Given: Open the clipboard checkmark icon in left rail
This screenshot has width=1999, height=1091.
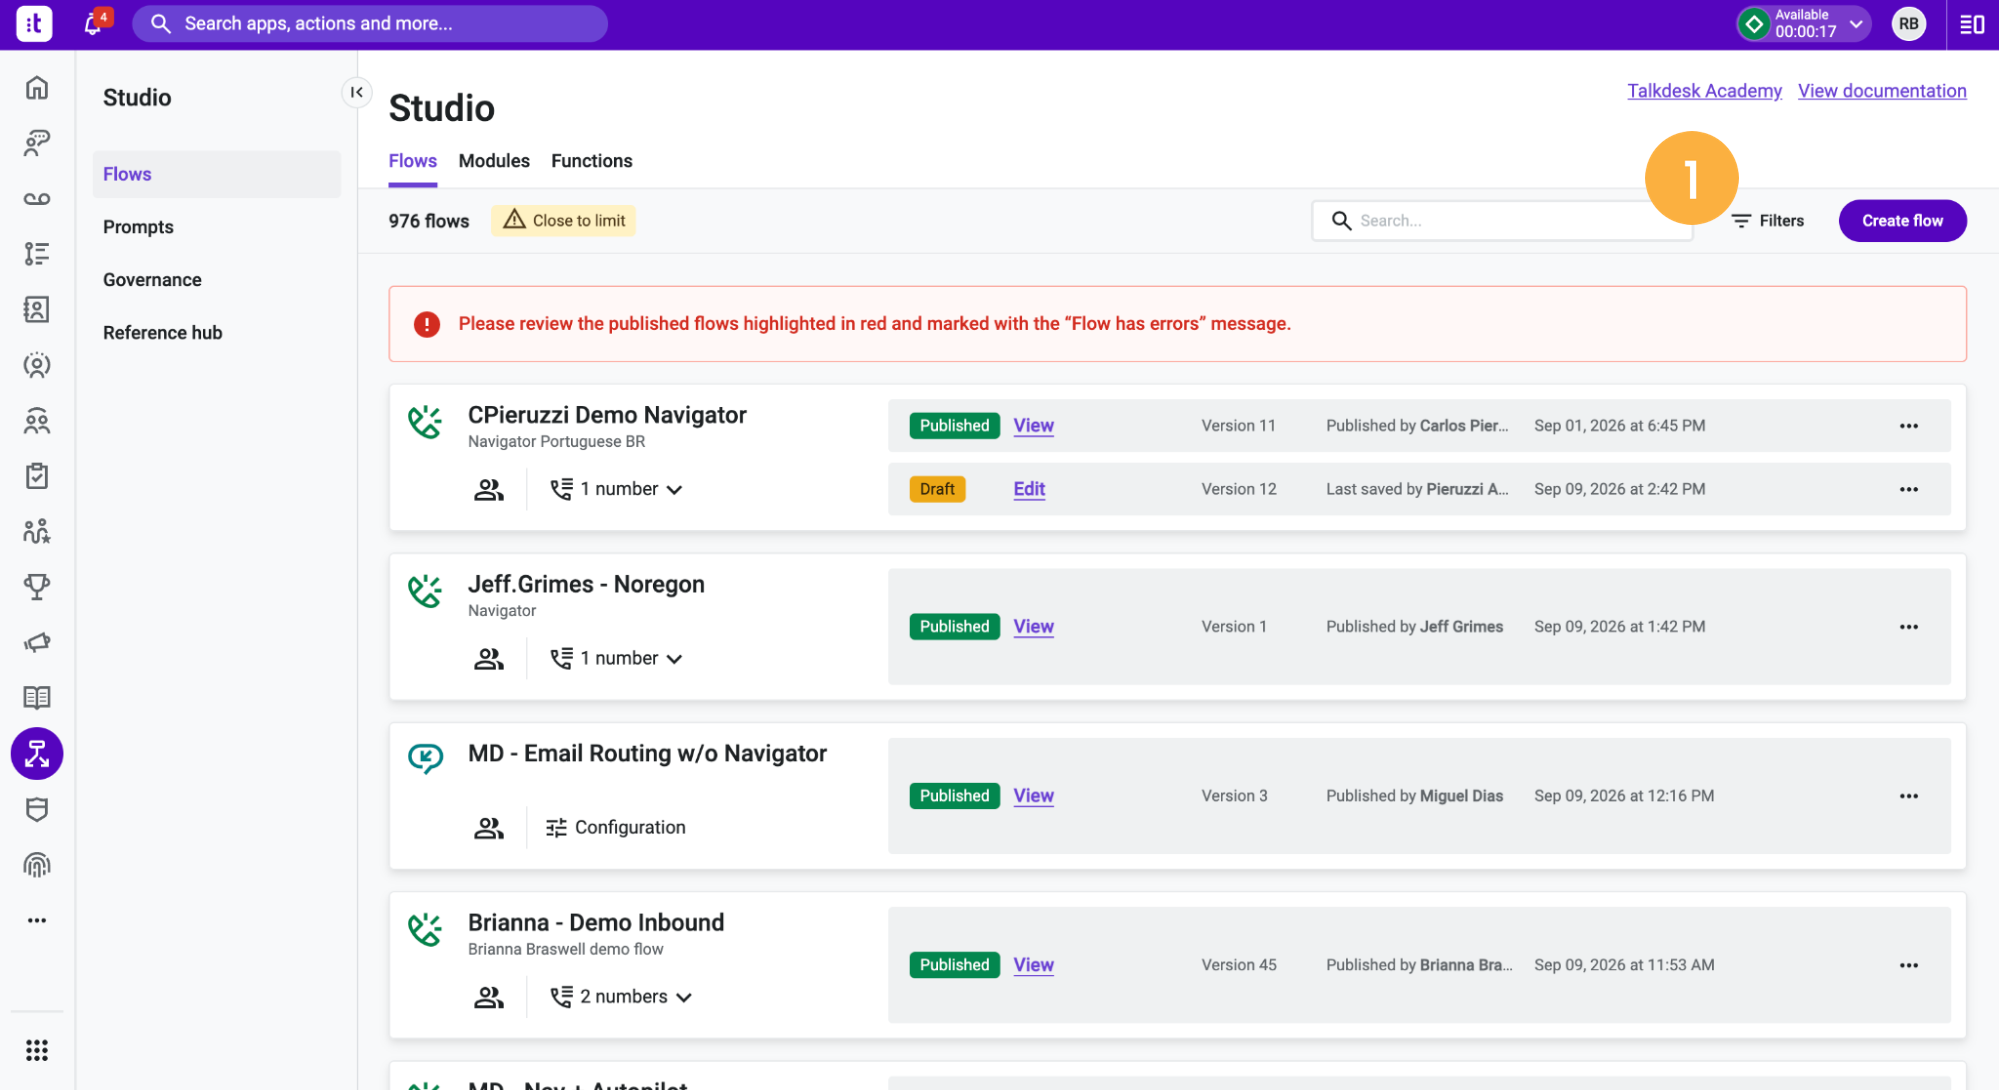Looking at the screenshot, I should pos(37,476).
